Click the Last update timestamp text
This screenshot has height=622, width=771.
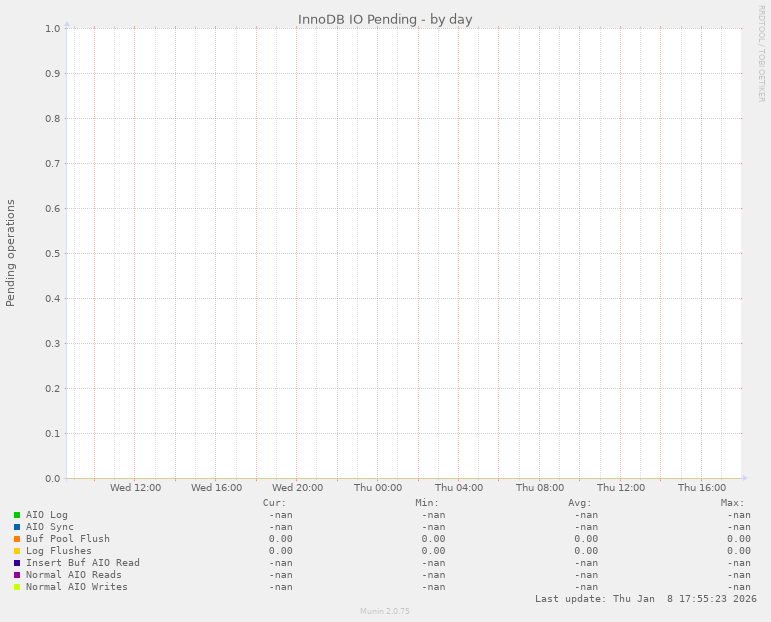click(x=646, y=599)
